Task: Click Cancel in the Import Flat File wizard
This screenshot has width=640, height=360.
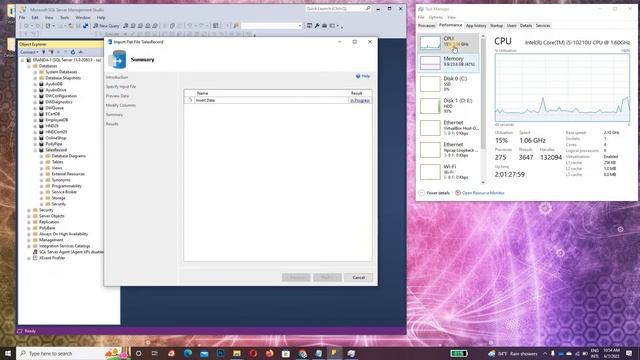Action: point(358,278)
